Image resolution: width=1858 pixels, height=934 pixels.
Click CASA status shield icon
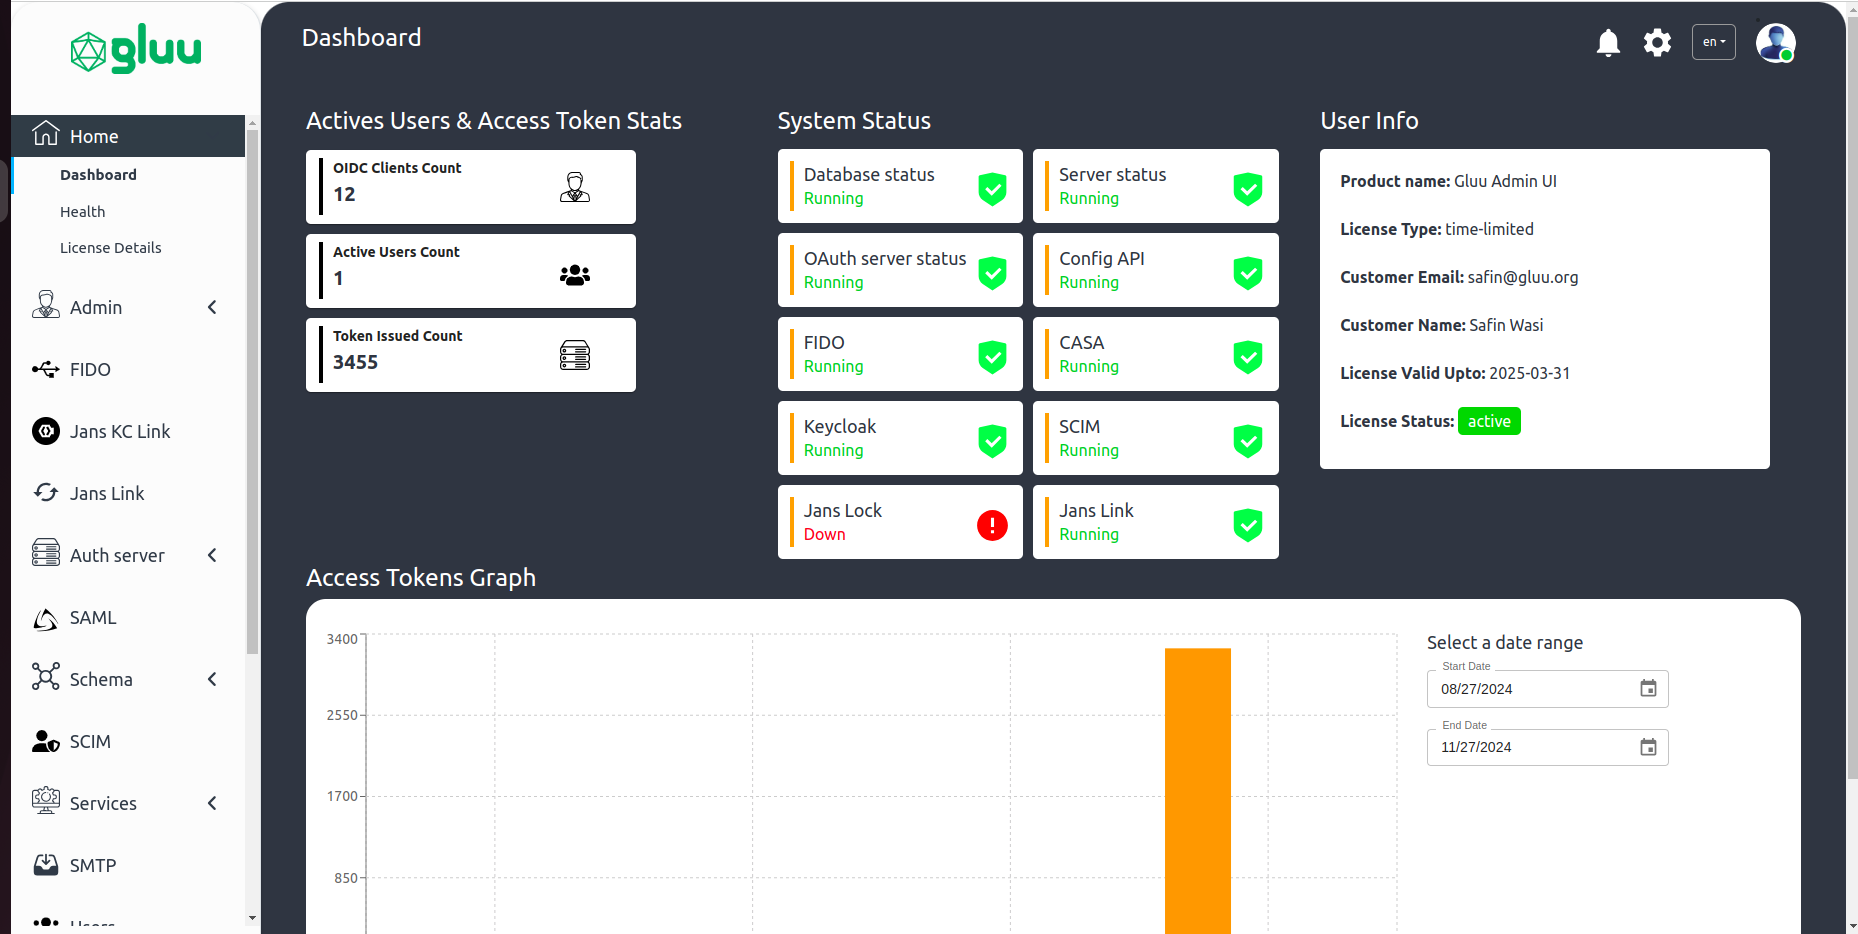pyautogui.click(x=1248, y=356)
